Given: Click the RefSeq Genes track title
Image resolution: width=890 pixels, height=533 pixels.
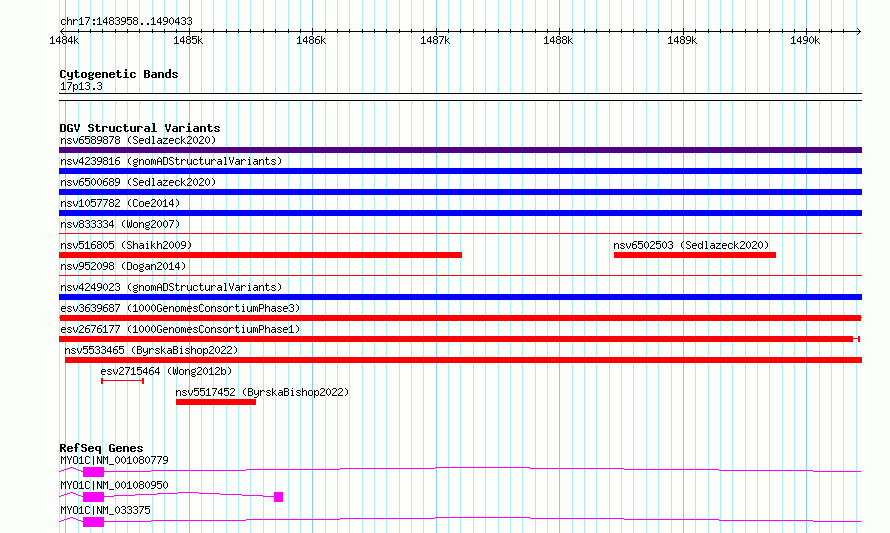Looking at the screenshot, I should [x=101, y=448].
